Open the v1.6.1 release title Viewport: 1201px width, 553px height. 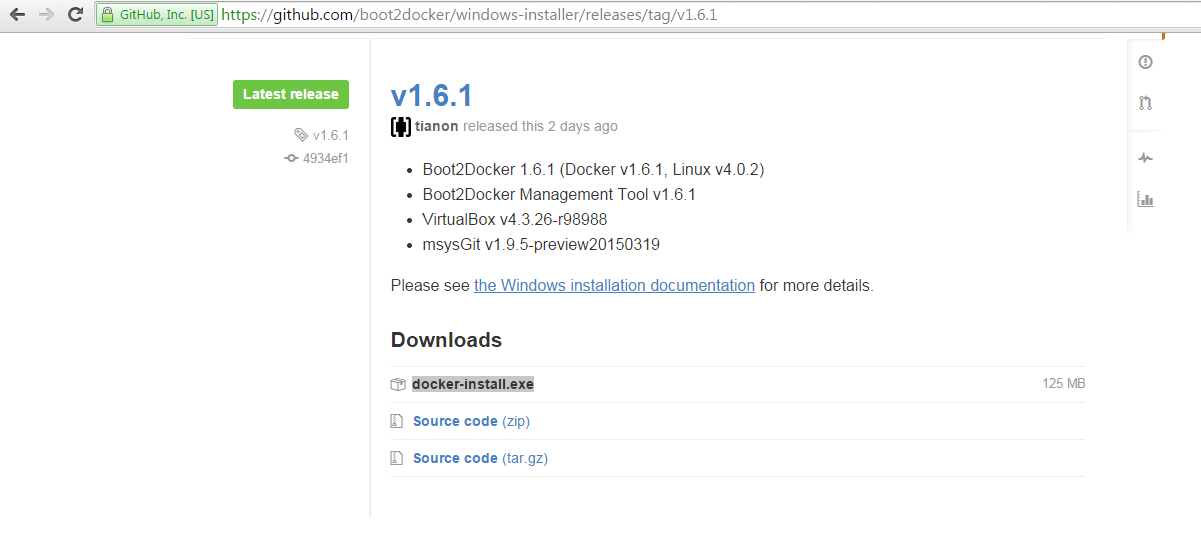tap(431, 96)
